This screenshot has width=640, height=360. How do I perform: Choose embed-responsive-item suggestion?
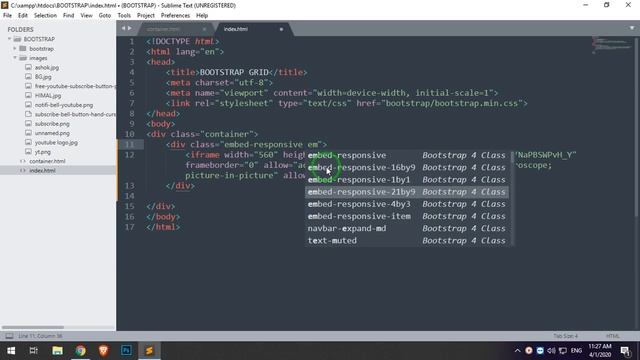coord(407,216)
